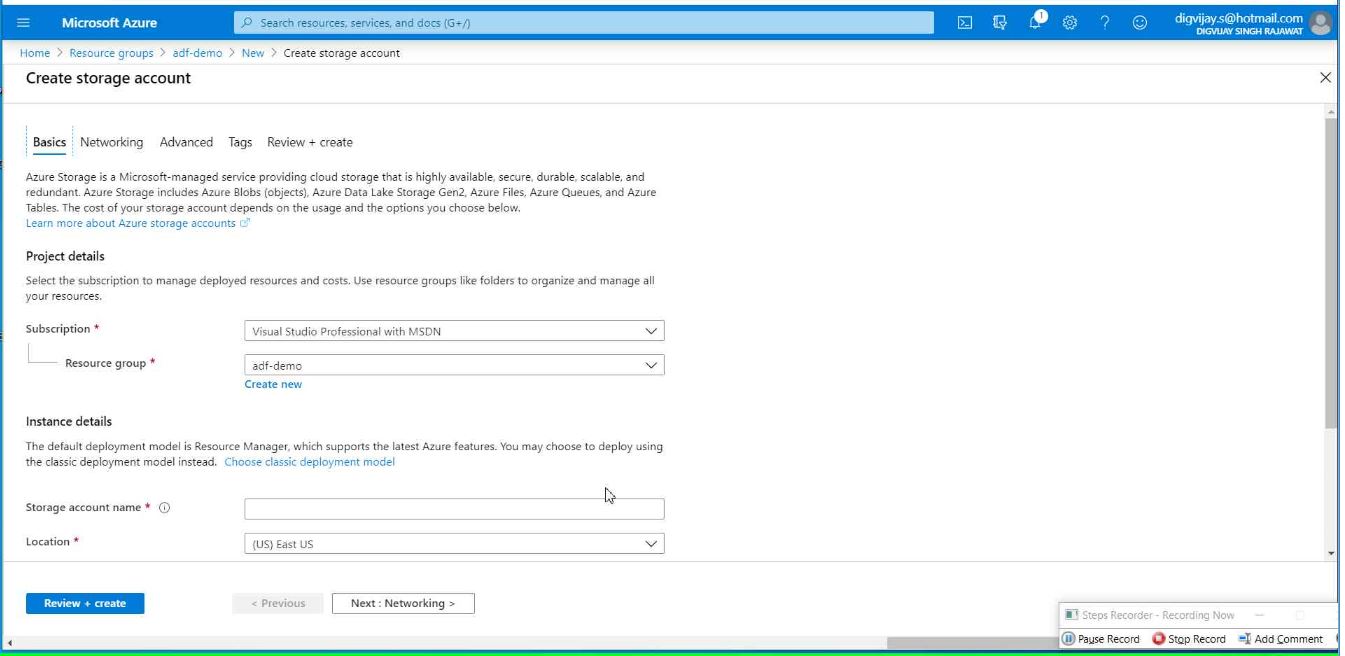Click the Microsoft Azure home title
Screen dimensions: 1345x656
[x=109, y=22]
